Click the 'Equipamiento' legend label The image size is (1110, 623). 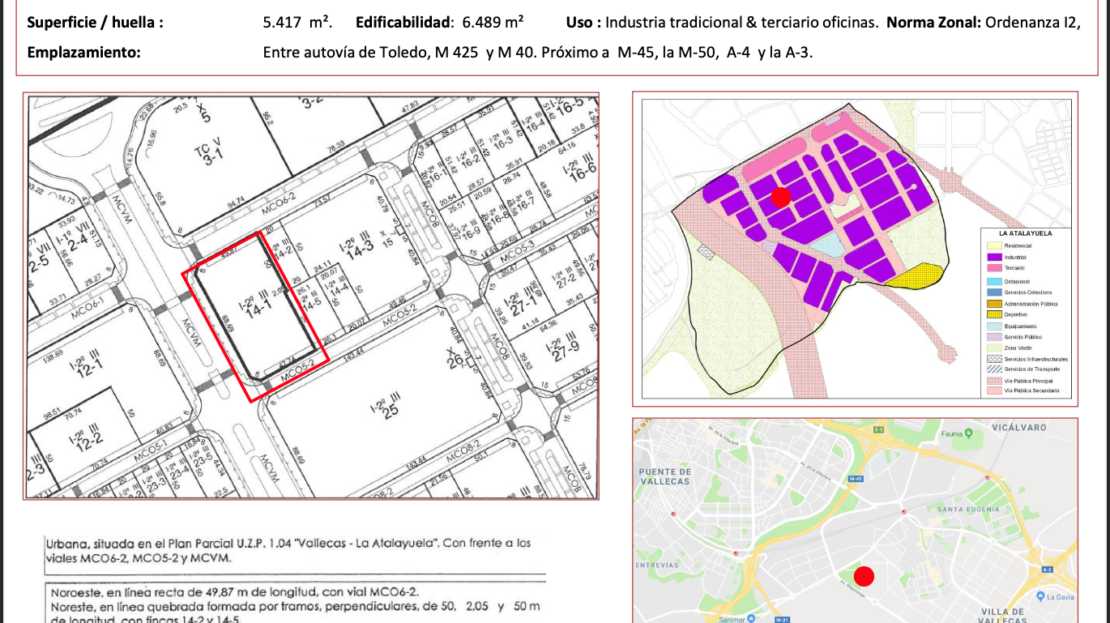(1021, 326)
